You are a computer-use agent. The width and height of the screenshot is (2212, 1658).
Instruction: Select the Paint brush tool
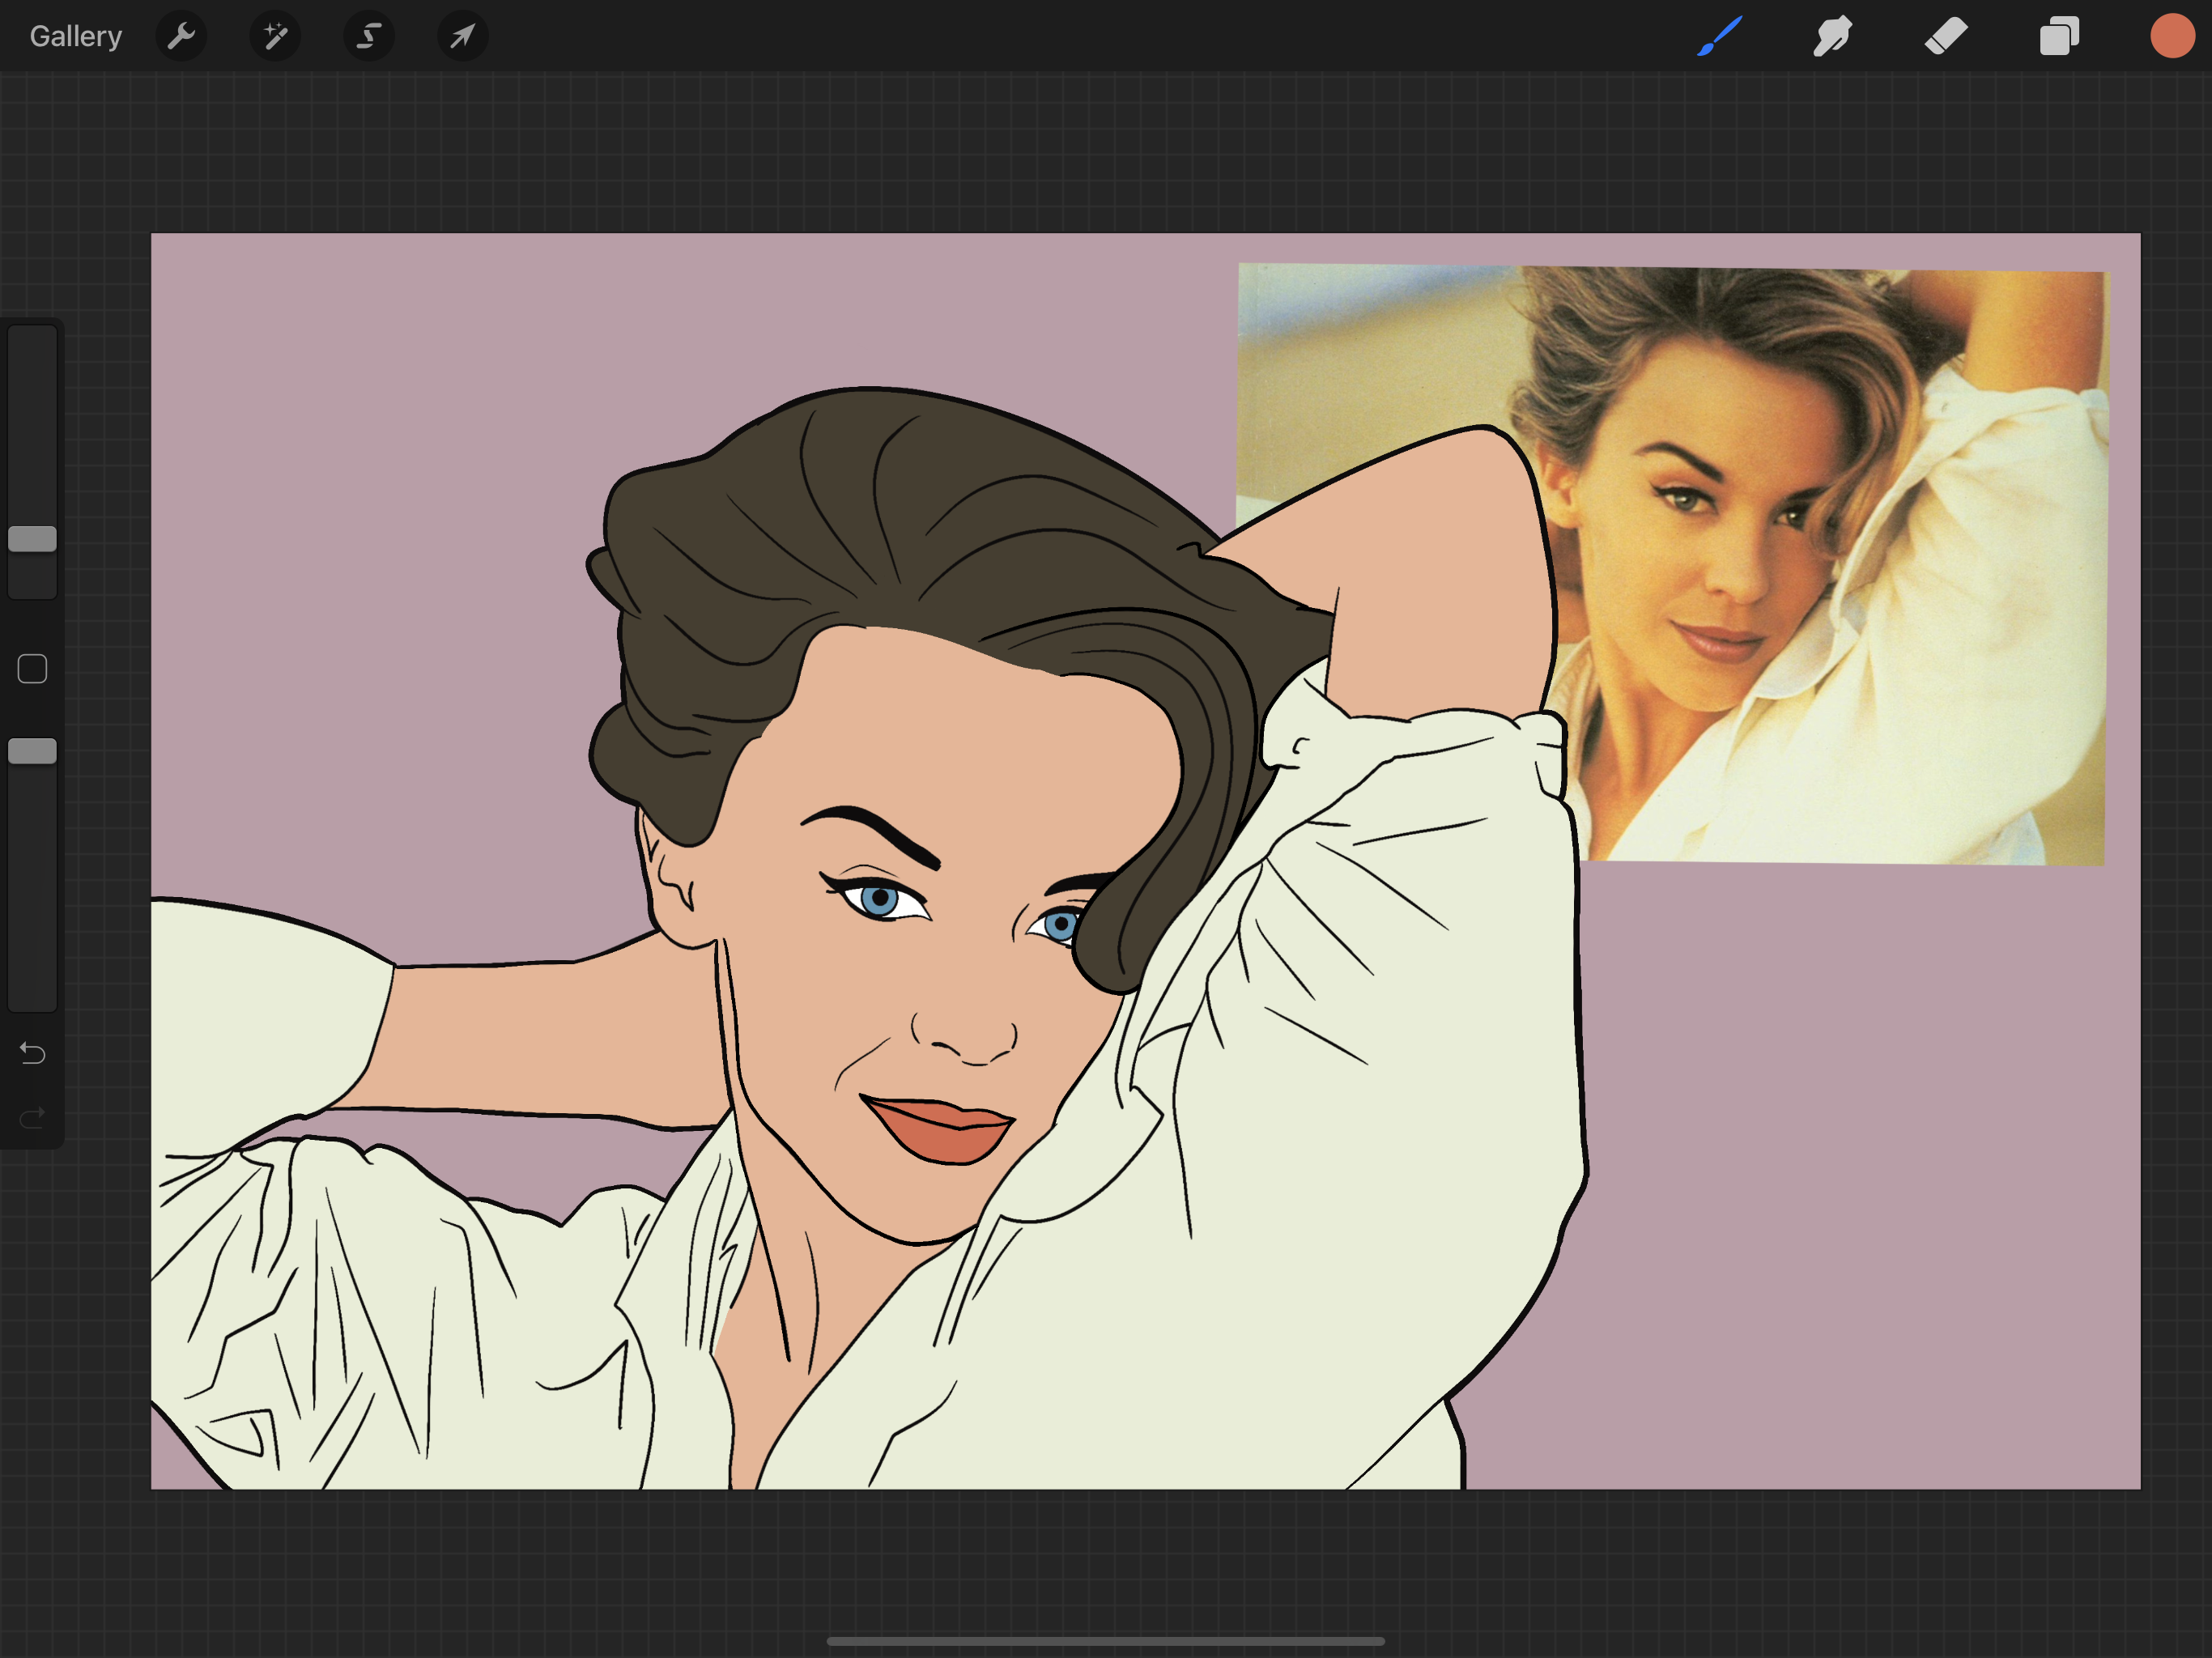[x=1719, y=37]
